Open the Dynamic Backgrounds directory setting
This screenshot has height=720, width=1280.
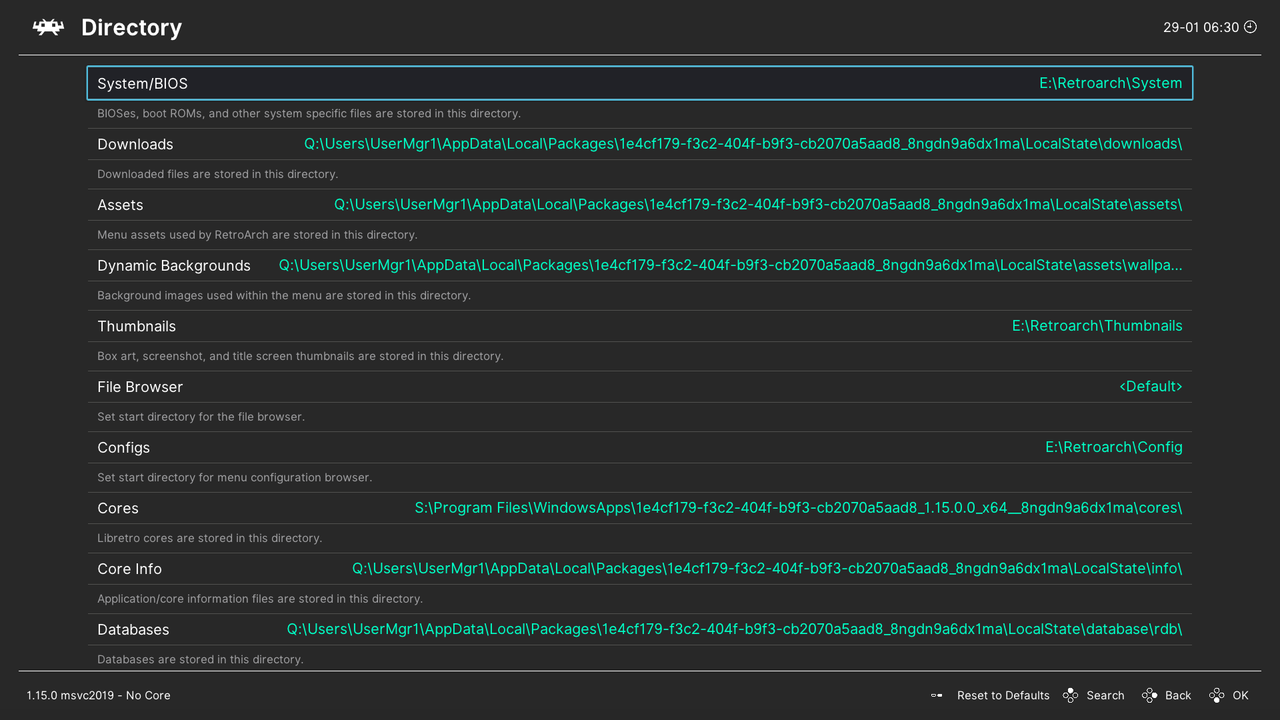pyautogui.click(x=640, y=265)
